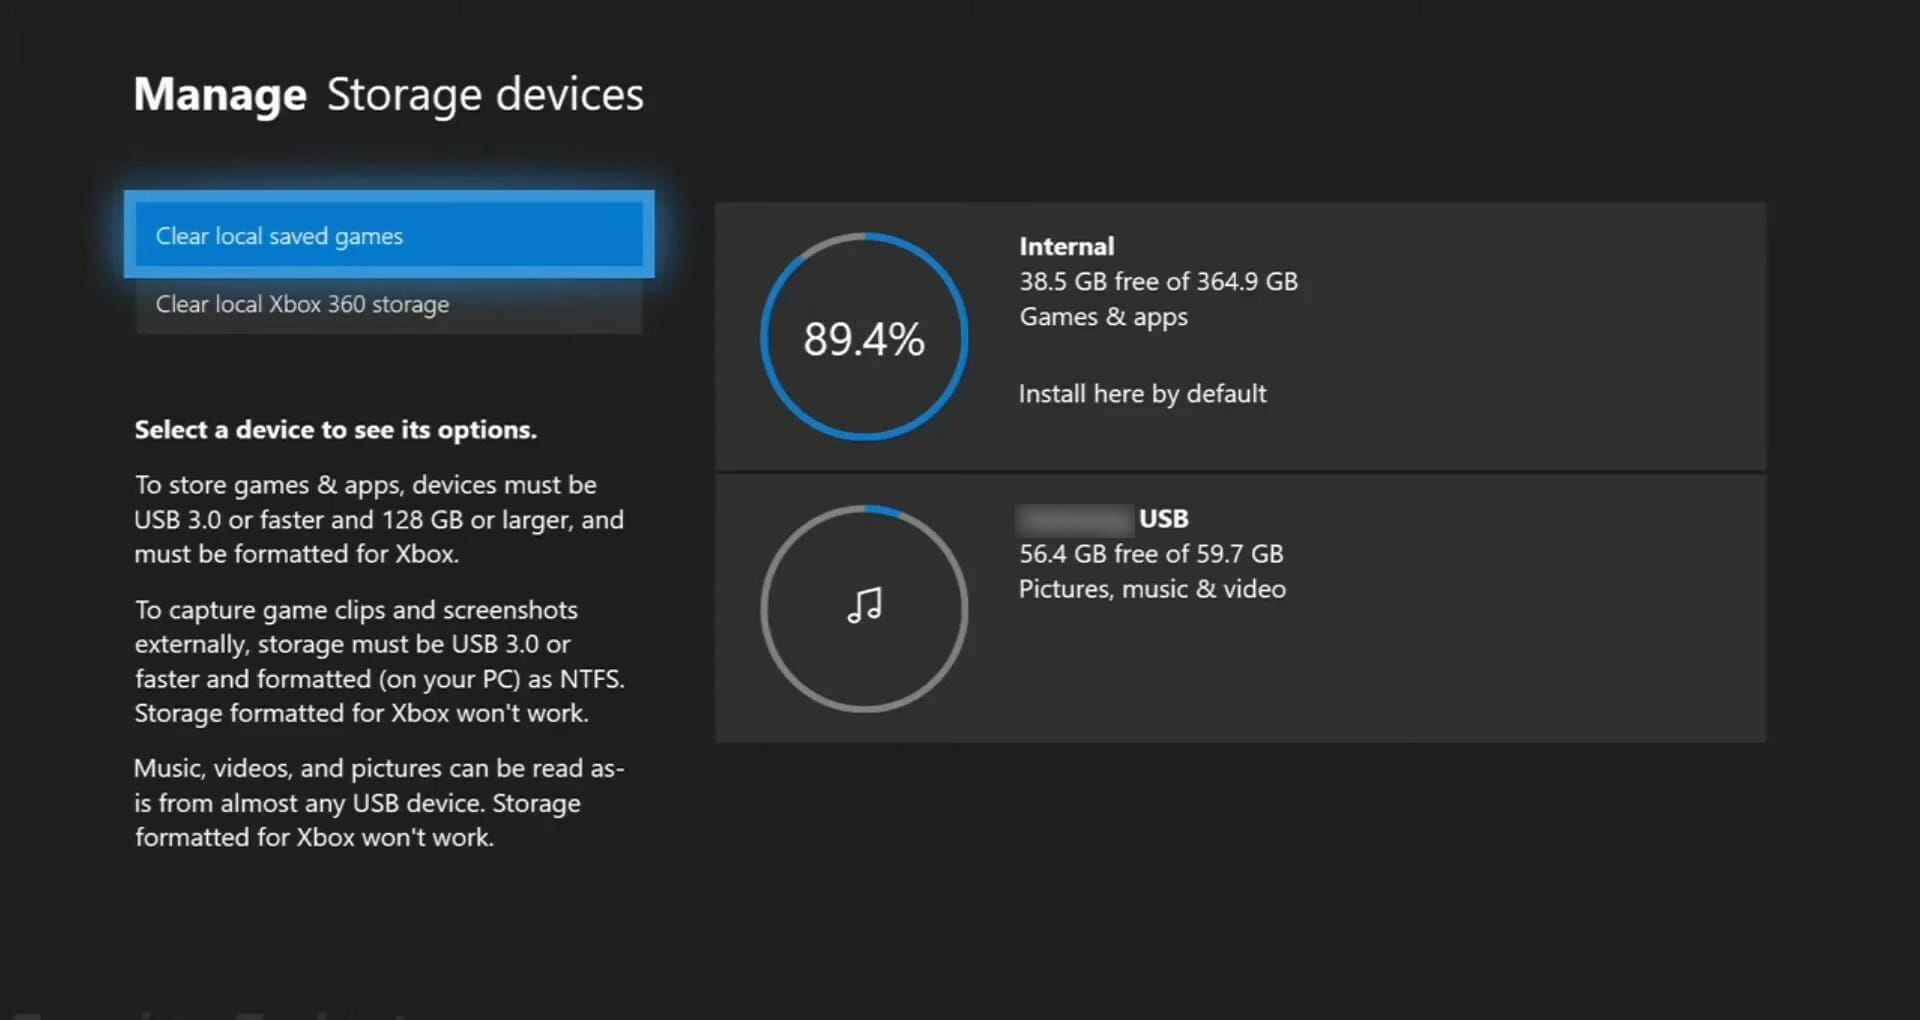
Task: Click the 56.4 GB free of 59.7 GB text
Action: (1150, 554)
